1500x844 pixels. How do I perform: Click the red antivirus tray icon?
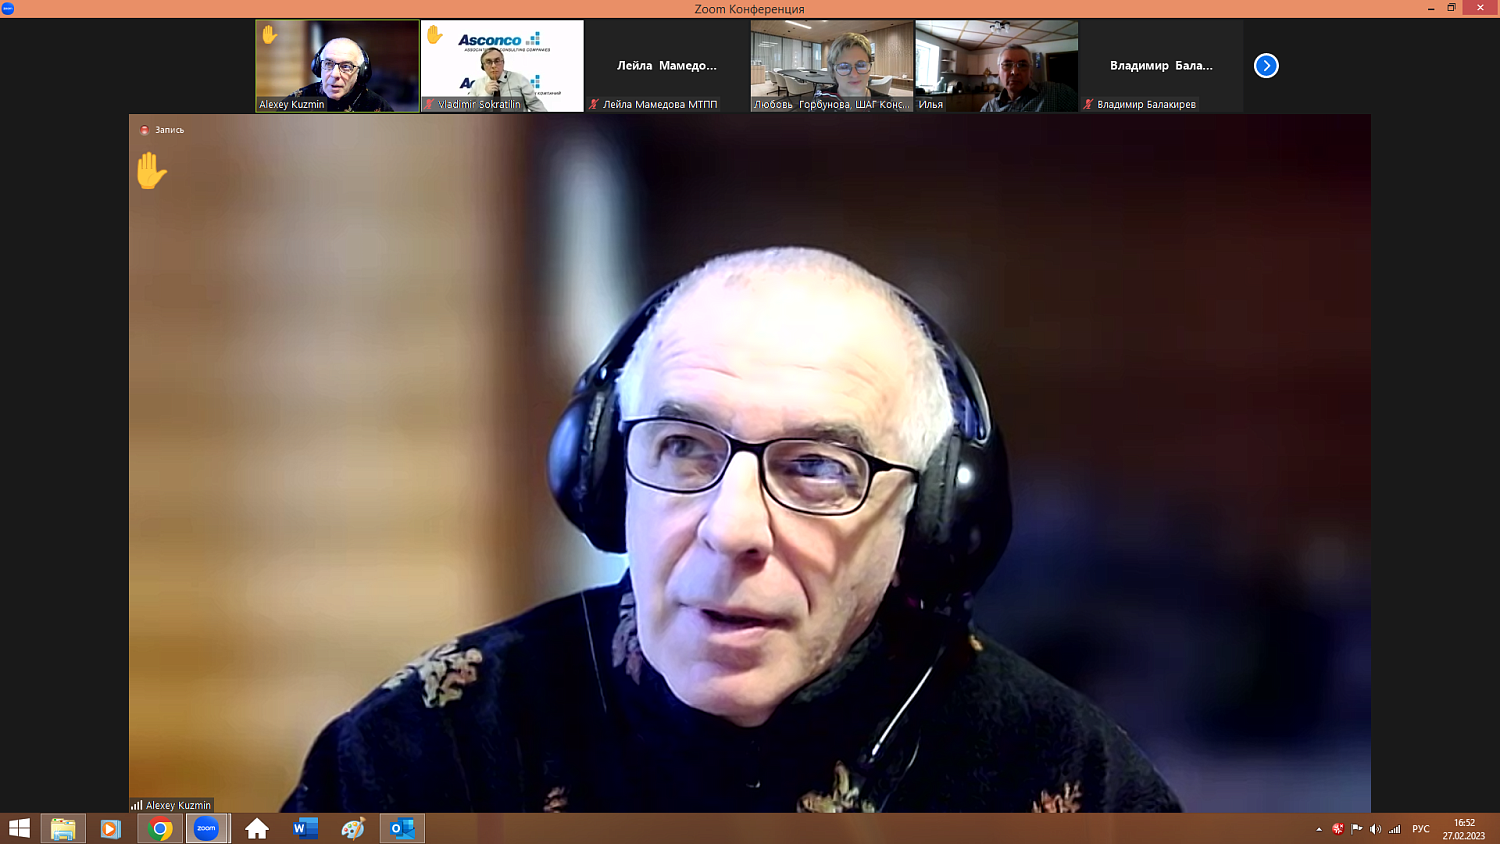pos(1338,829)
